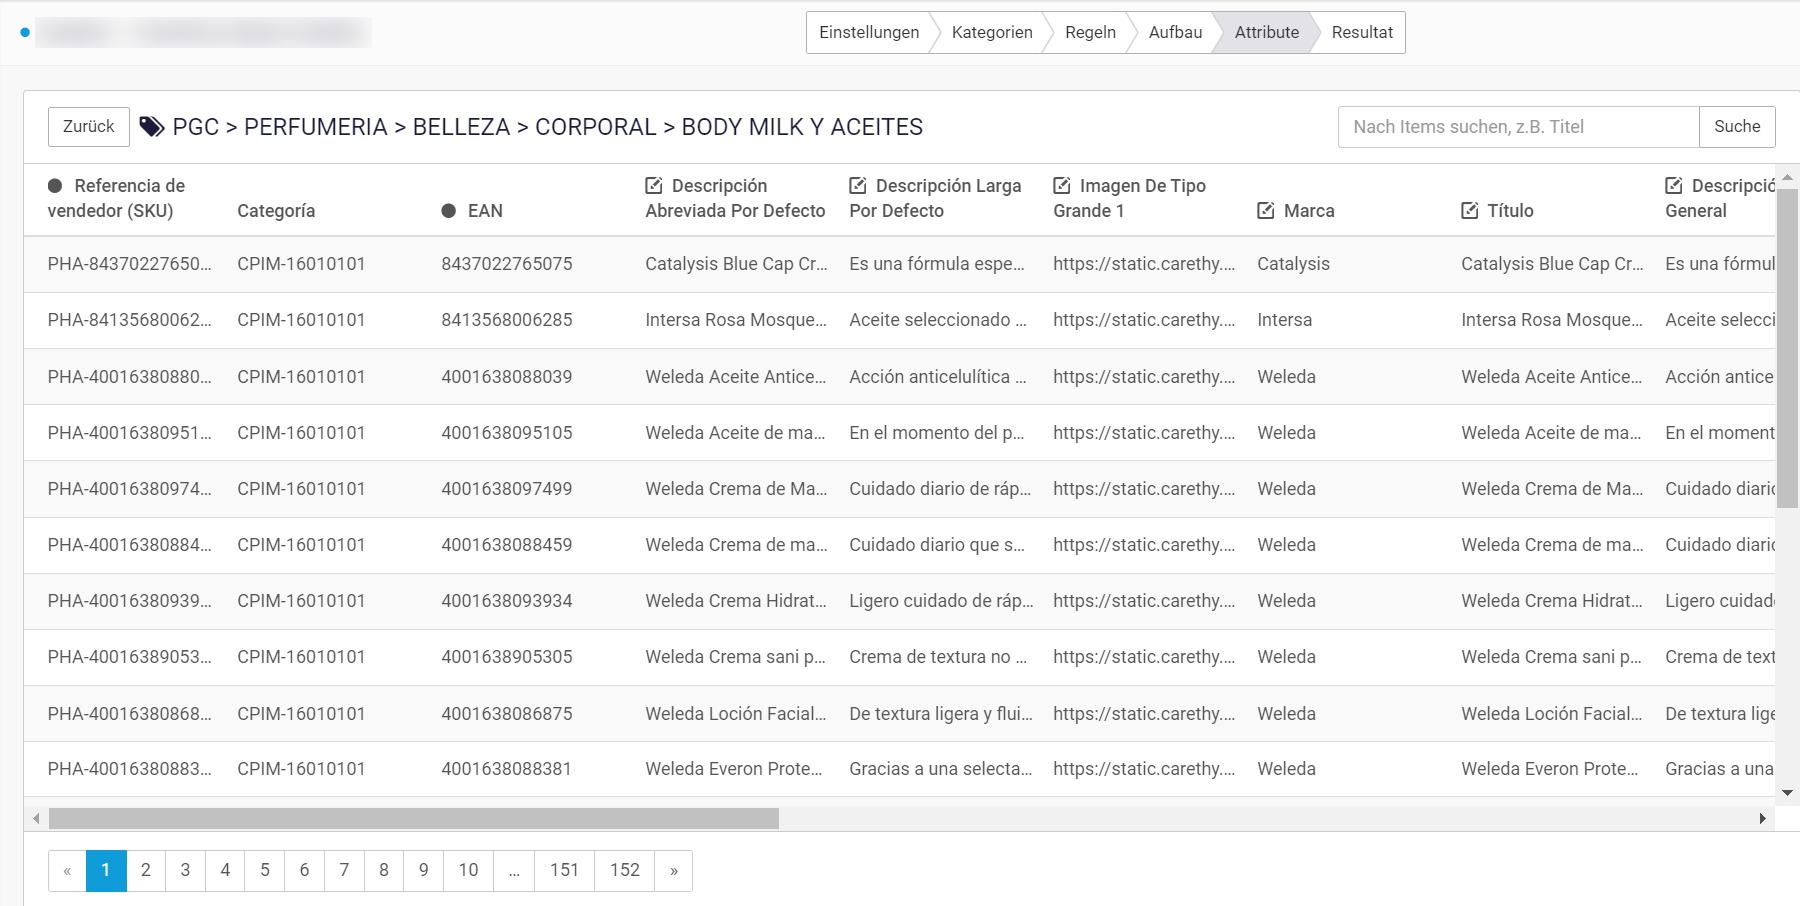Click edit icon next to Descripción Larga header
This screenshot has width=1800, height=906.
pyautogui.click(x=858, y=186)
